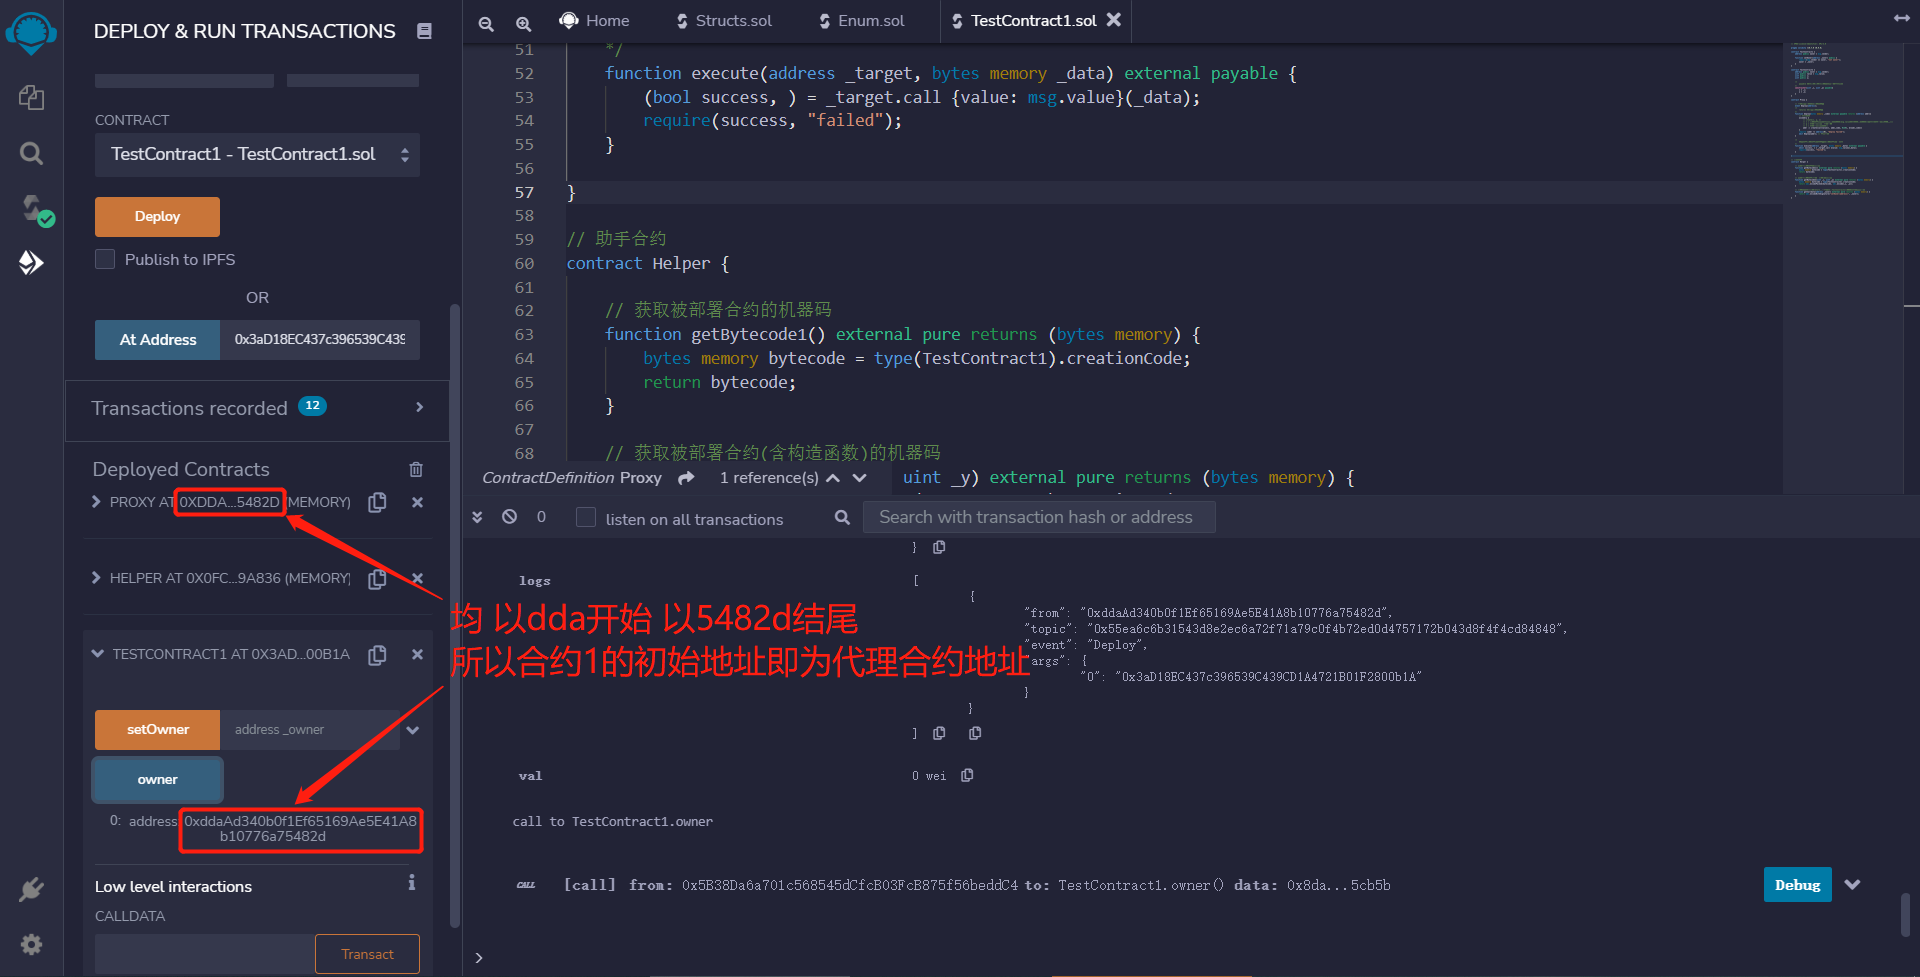Click the Transact button
1920x977 pixels.
pos(367,954)
